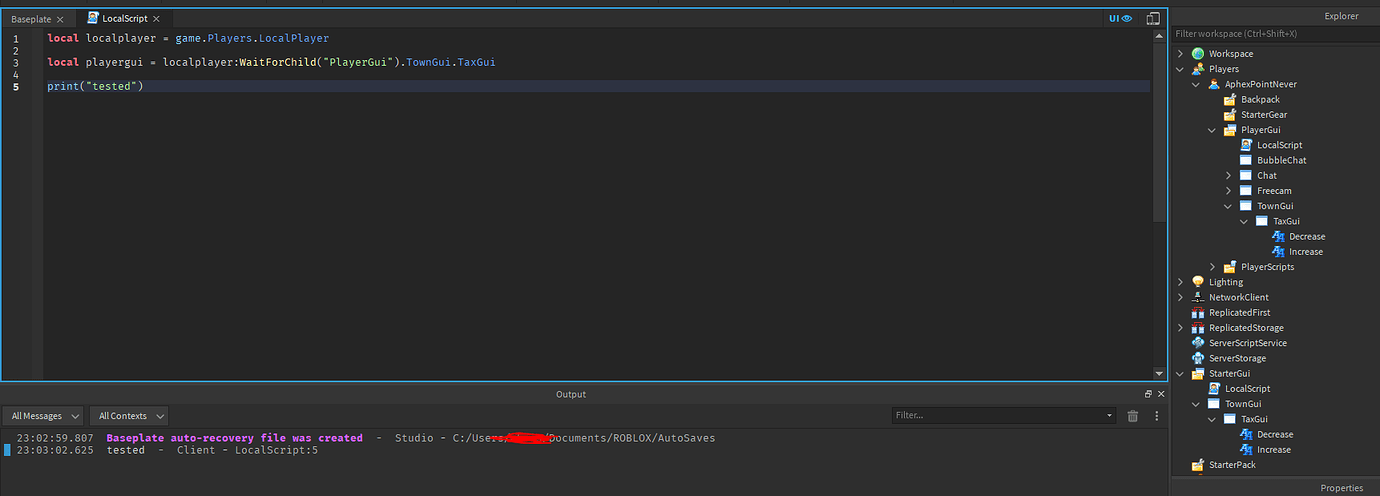Select TownGui under PlayerGui
Image resolution: width=1380 pixels, height=496 pixels.
point(1275,206)
